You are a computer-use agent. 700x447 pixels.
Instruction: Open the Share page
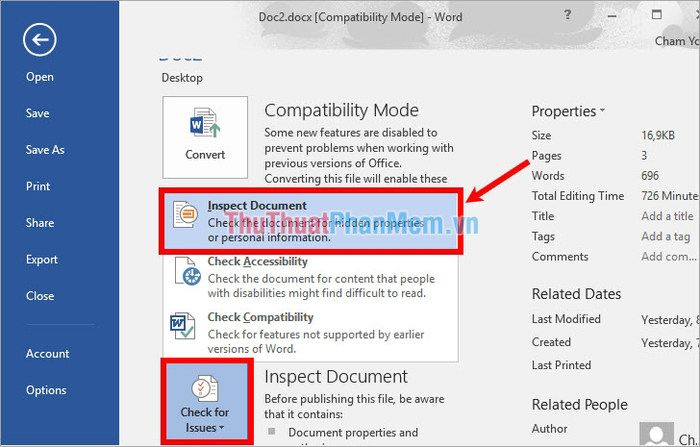click(40, 223)
